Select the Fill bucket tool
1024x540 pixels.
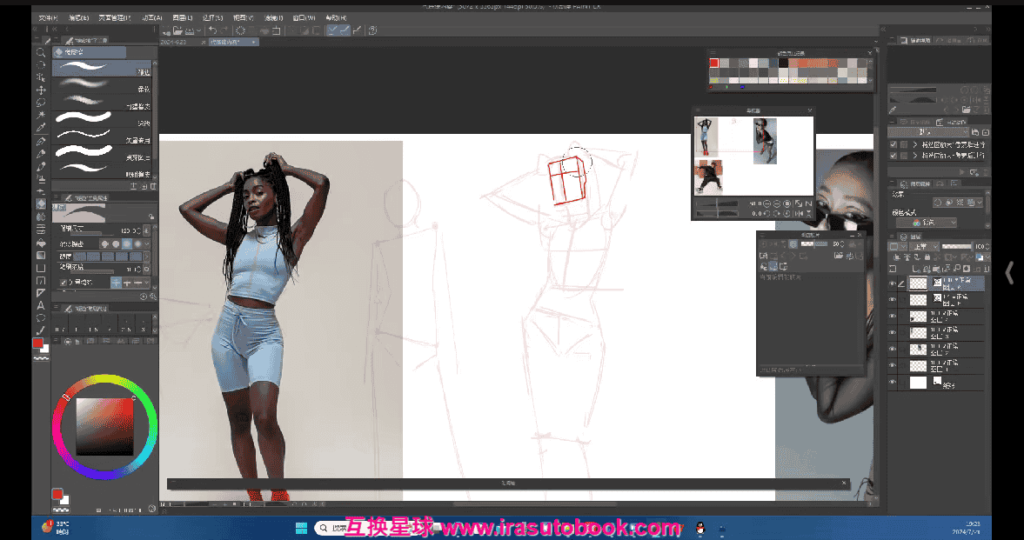tap(40, 242)
